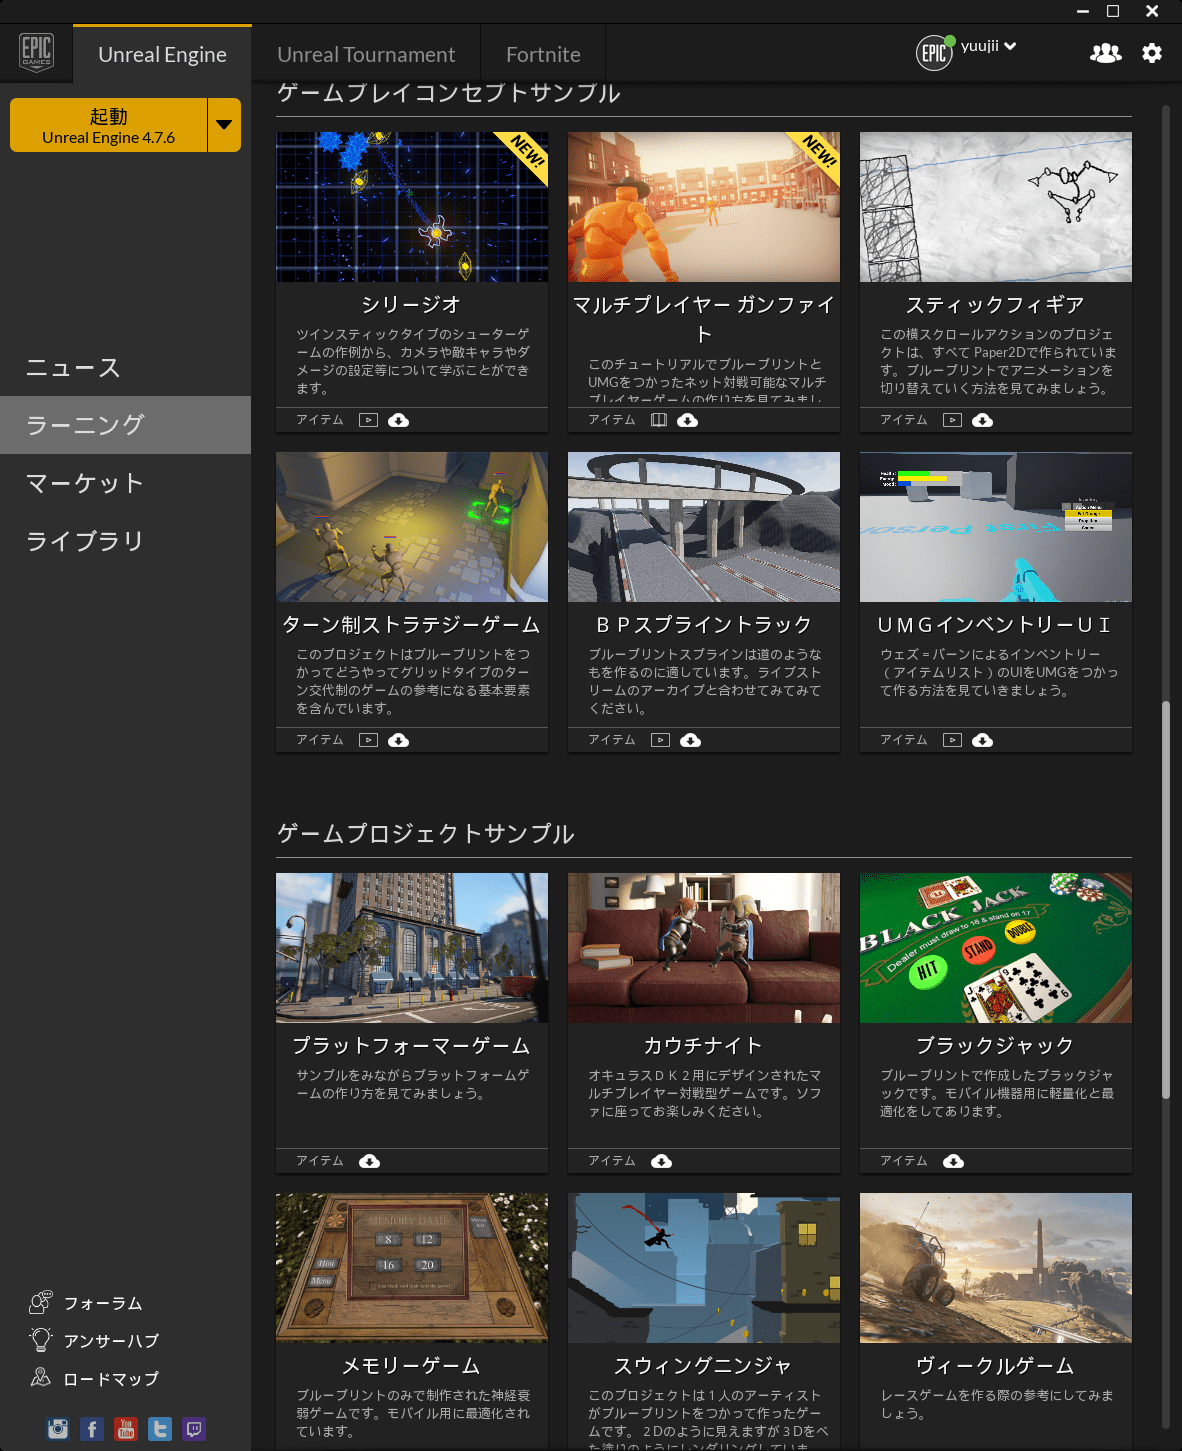The image size is (1182, 1451).
Task: Open launcher settings
Action: pyautogui.click(x=1152, y=53)
